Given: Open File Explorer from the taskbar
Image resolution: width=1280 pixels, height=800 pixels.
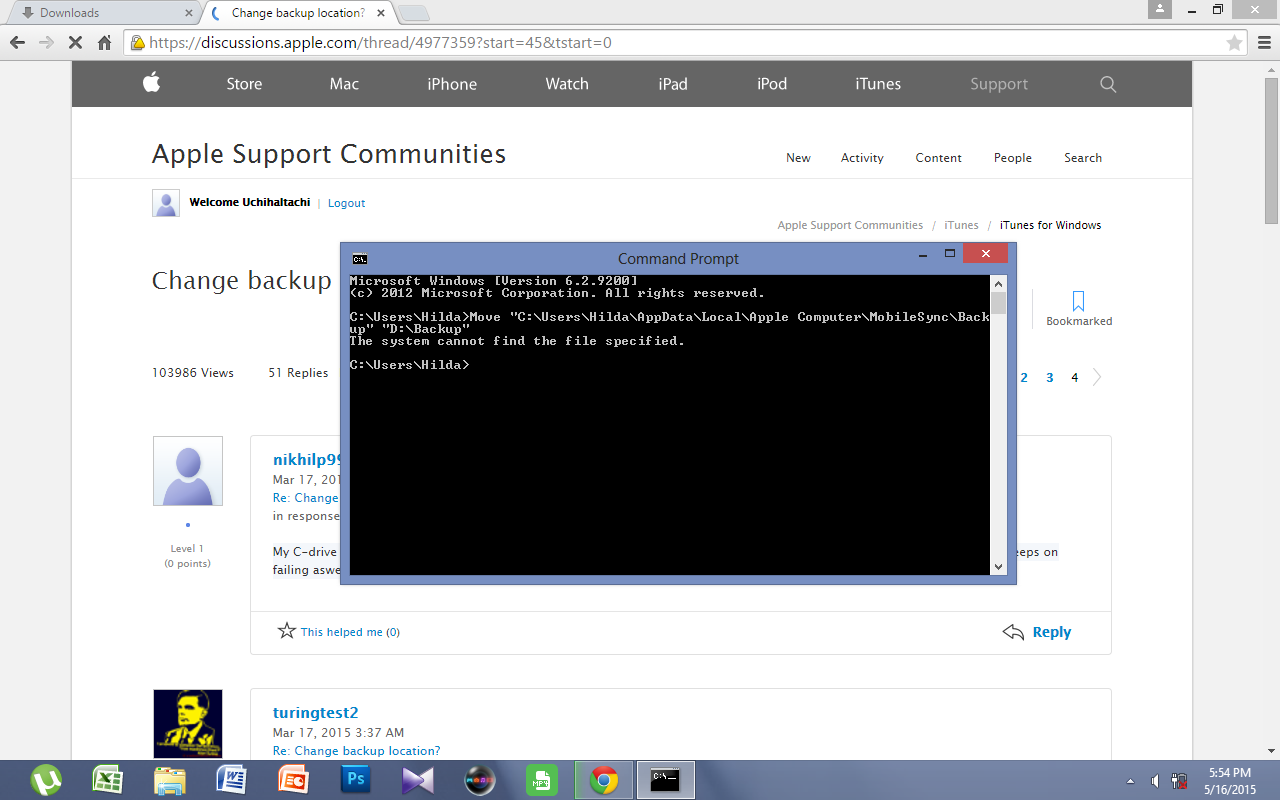Looking at the screenshot, I should [x=170, y=780].
